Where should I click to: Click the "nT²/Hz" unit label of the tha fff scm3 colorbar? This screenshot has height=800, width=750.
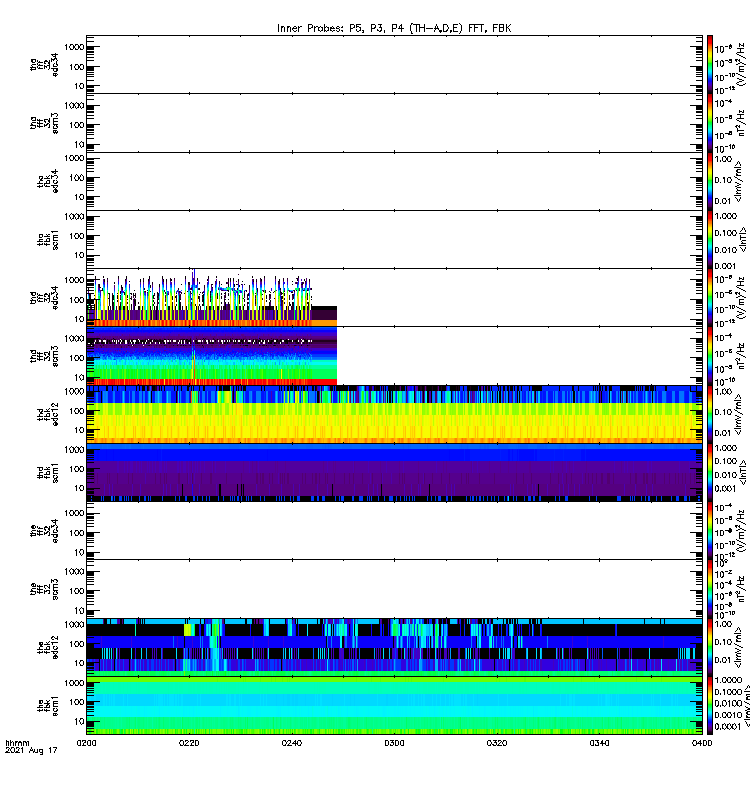[x=741, y=122]
